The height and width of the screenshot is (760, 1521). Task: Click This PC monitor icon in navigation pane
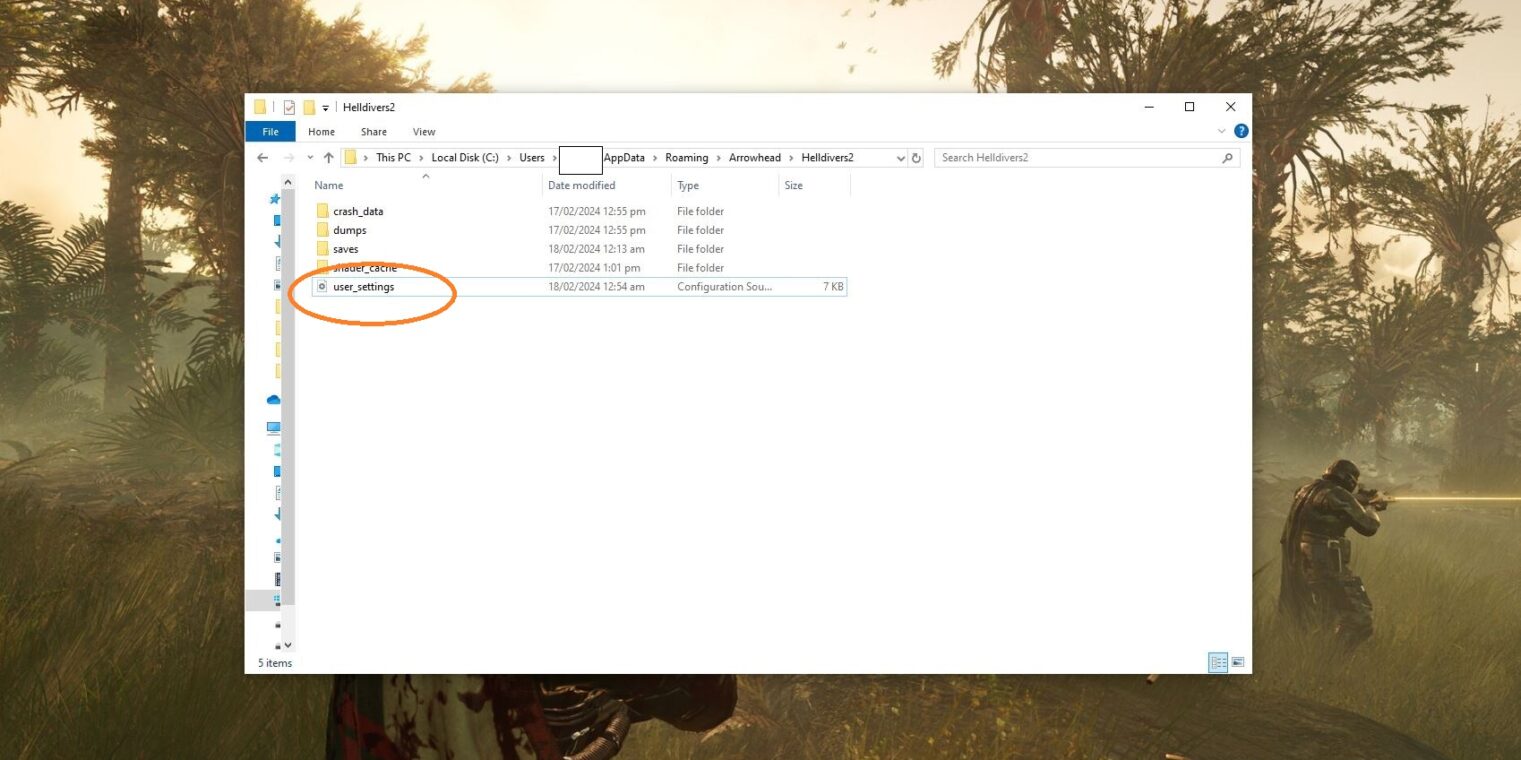274,428
